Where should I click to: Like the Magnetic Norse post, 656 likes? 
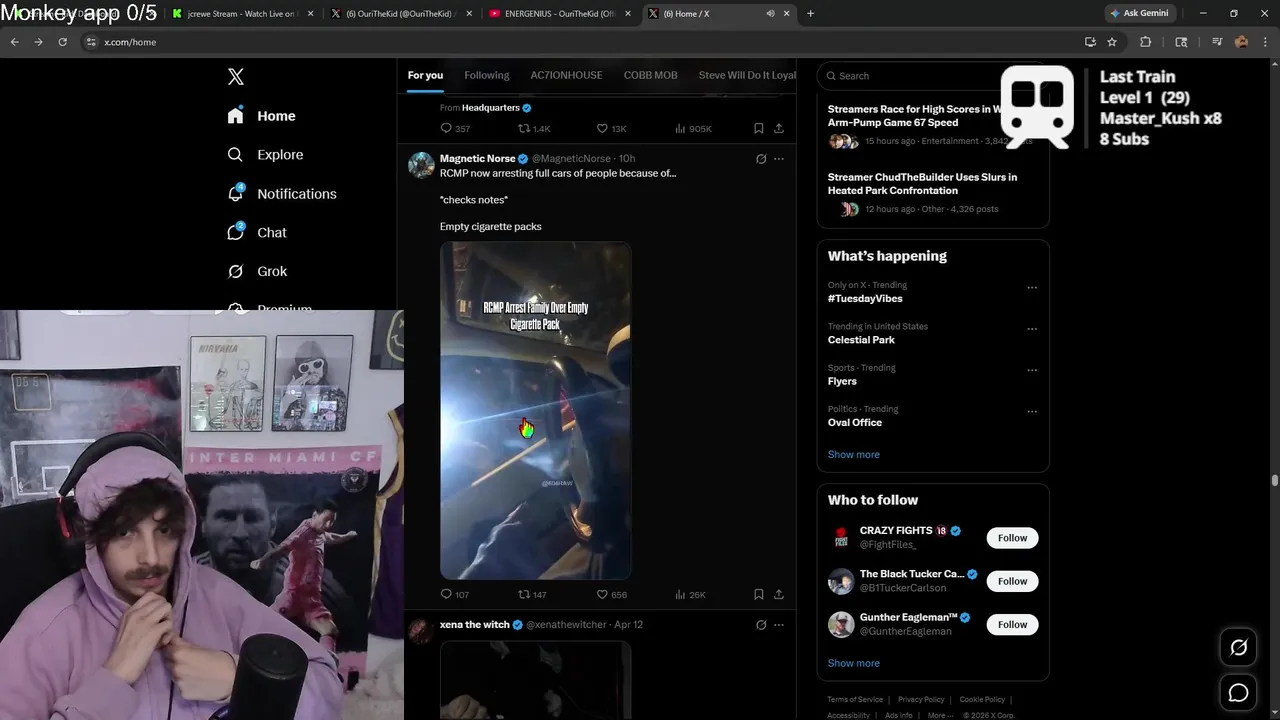click(611, 594)
